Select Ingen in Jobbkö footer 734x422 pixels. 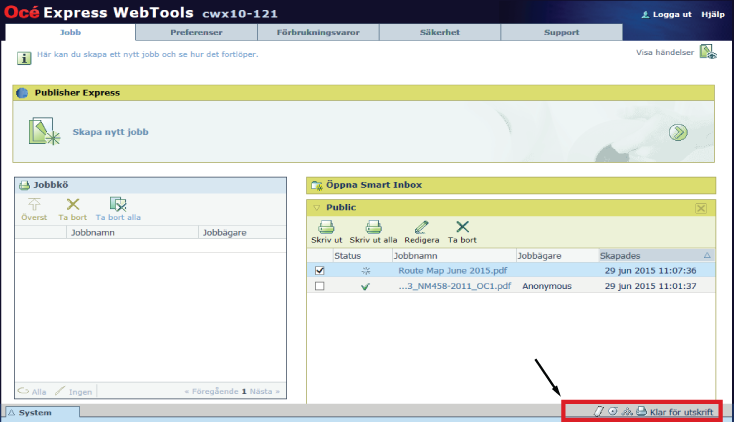tap(73, 392)
